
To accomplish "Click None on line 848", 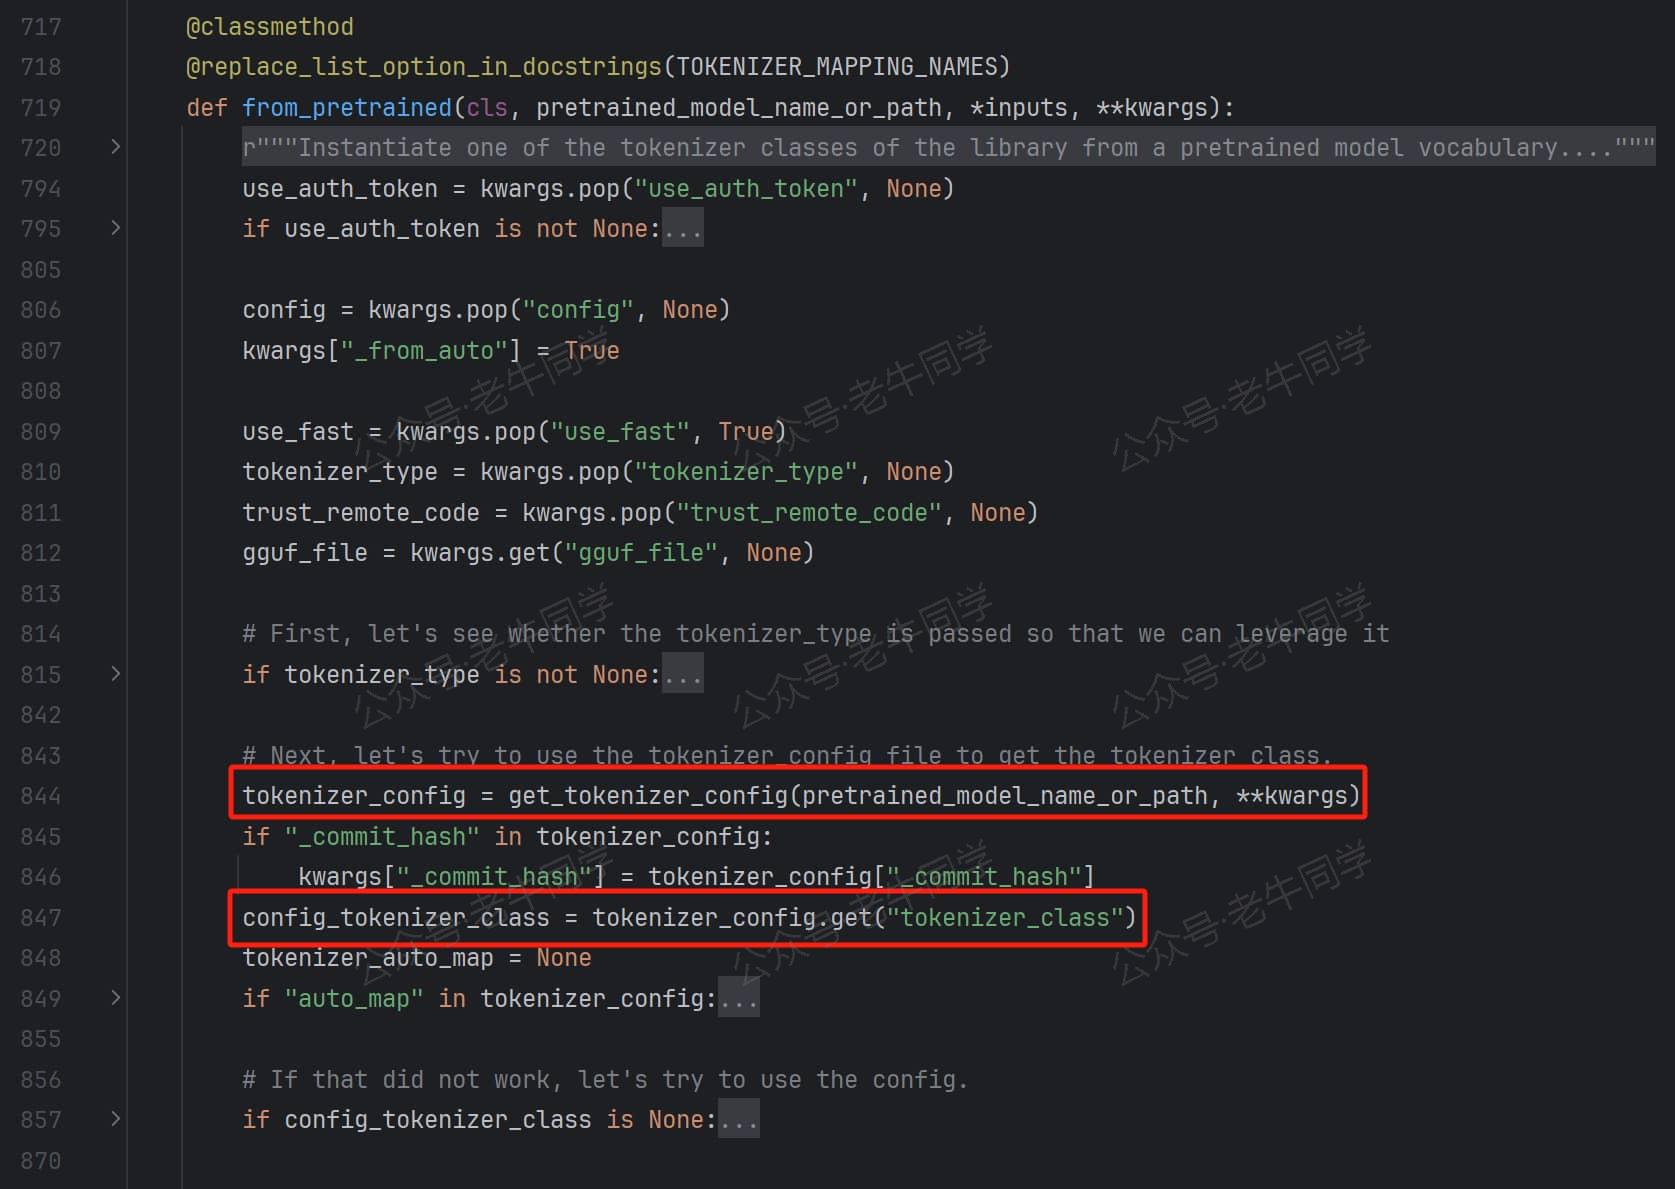I will tap(564, 958).
